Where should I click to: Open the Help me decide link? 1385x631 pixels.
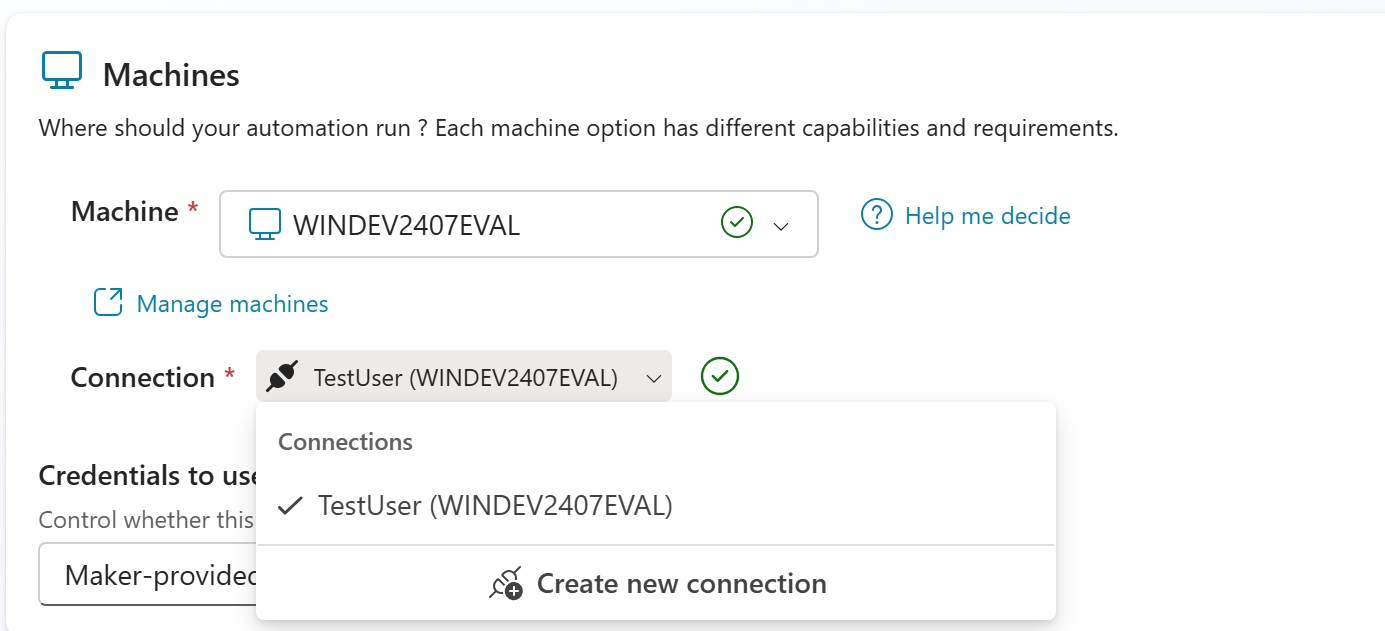coord(987,216)
